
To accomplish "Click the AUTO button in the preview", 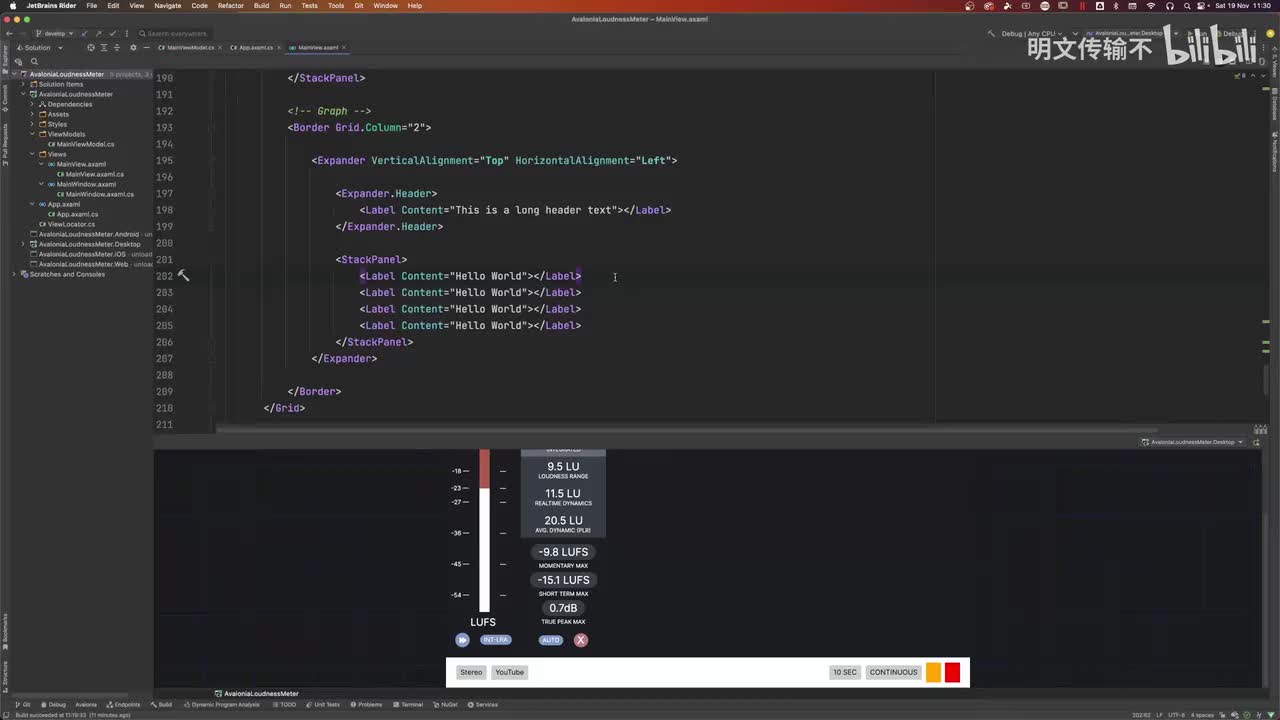I will [x=551, y=640].
